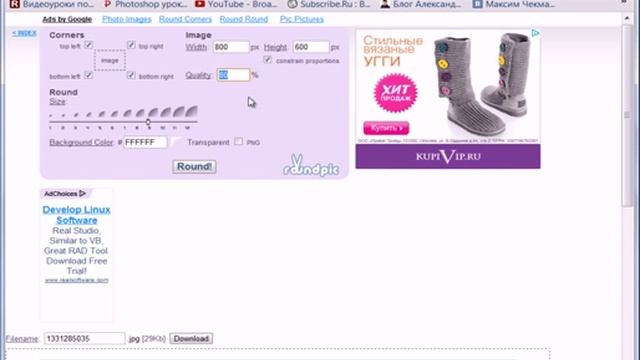Viewport: 640px width, 360px height.
Task: Open the Pic Pictures ad link
Action: click(302, 19)
